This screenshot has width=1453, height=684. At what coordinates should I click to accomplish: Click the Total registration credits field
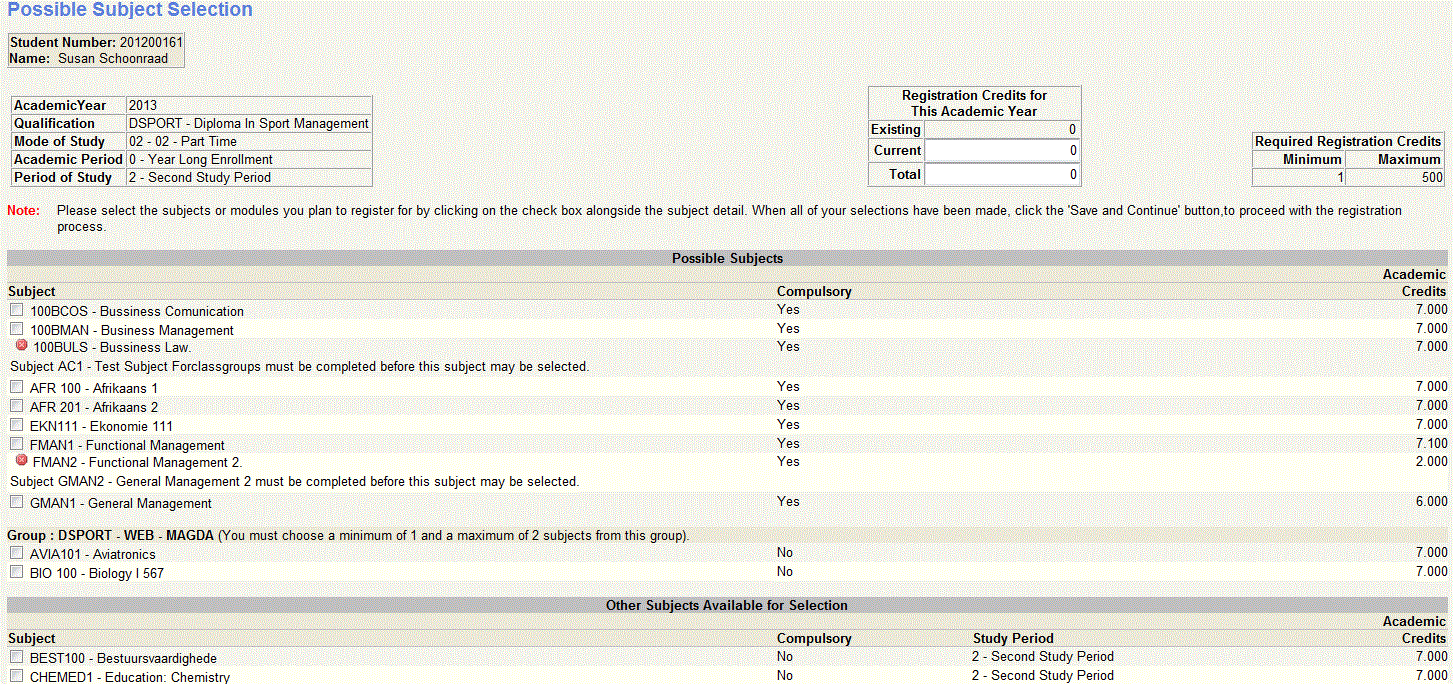1001,175
